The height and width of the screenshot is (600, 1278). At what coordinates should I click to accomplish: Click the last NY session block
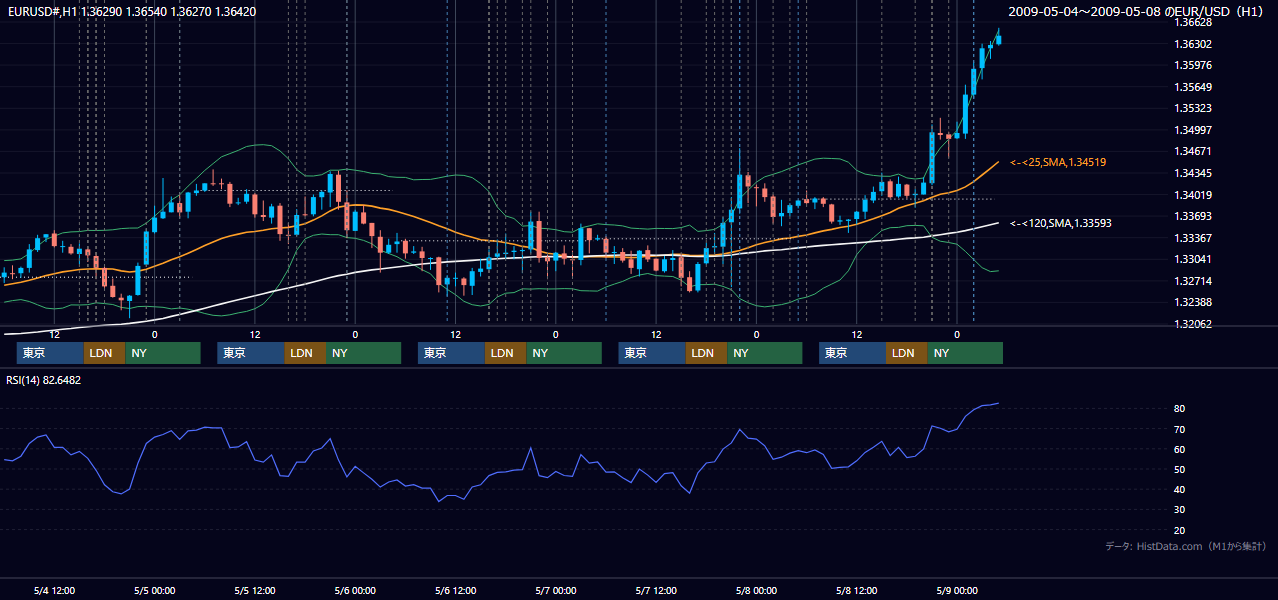[x=964, y=353]
